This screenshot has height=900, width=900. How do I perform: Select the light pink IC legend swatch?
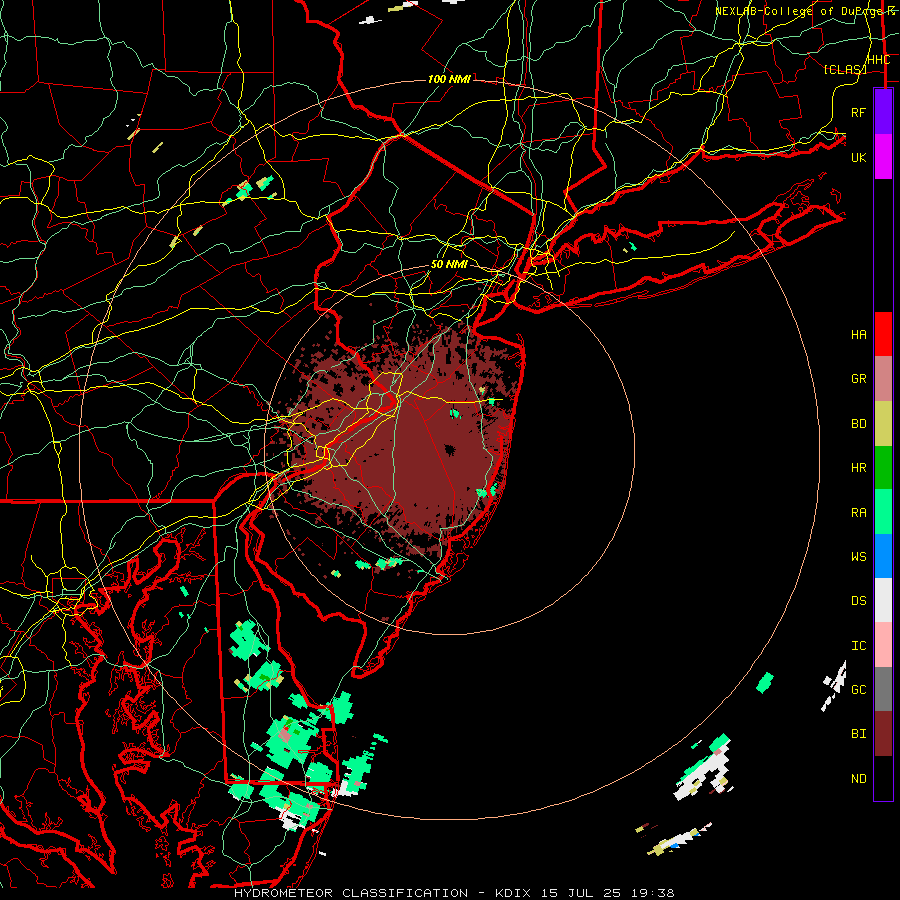[x=883, y=645]
